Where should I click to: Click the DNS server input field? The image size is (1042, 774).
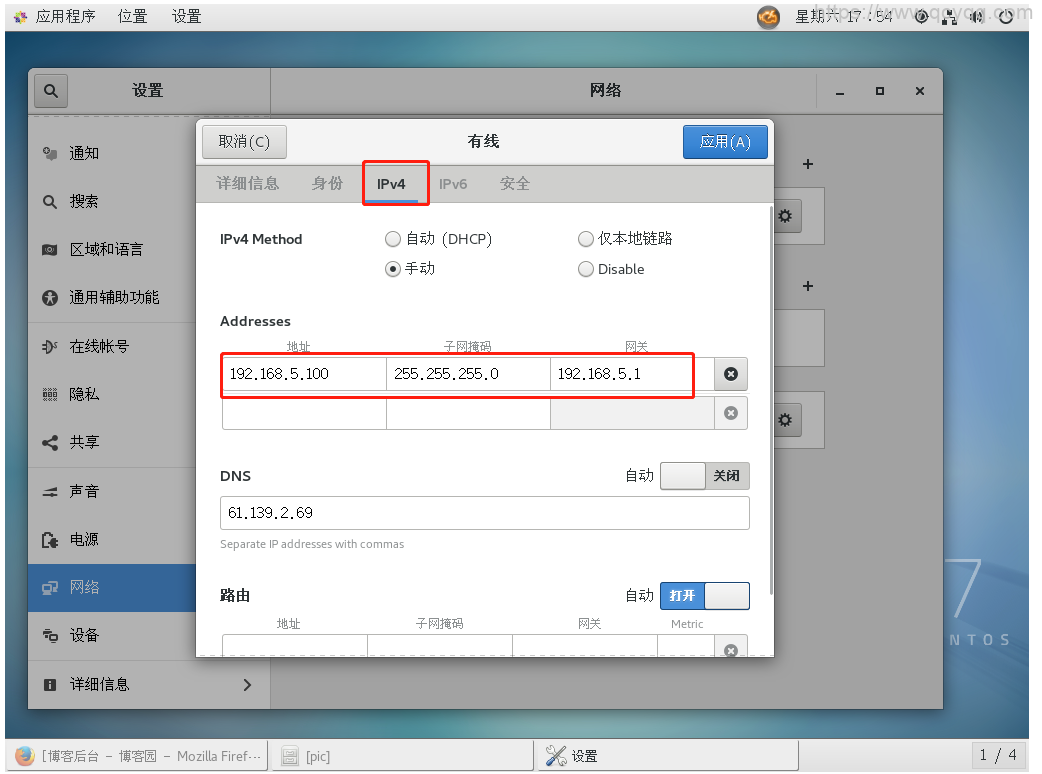[x=484, y=513]
